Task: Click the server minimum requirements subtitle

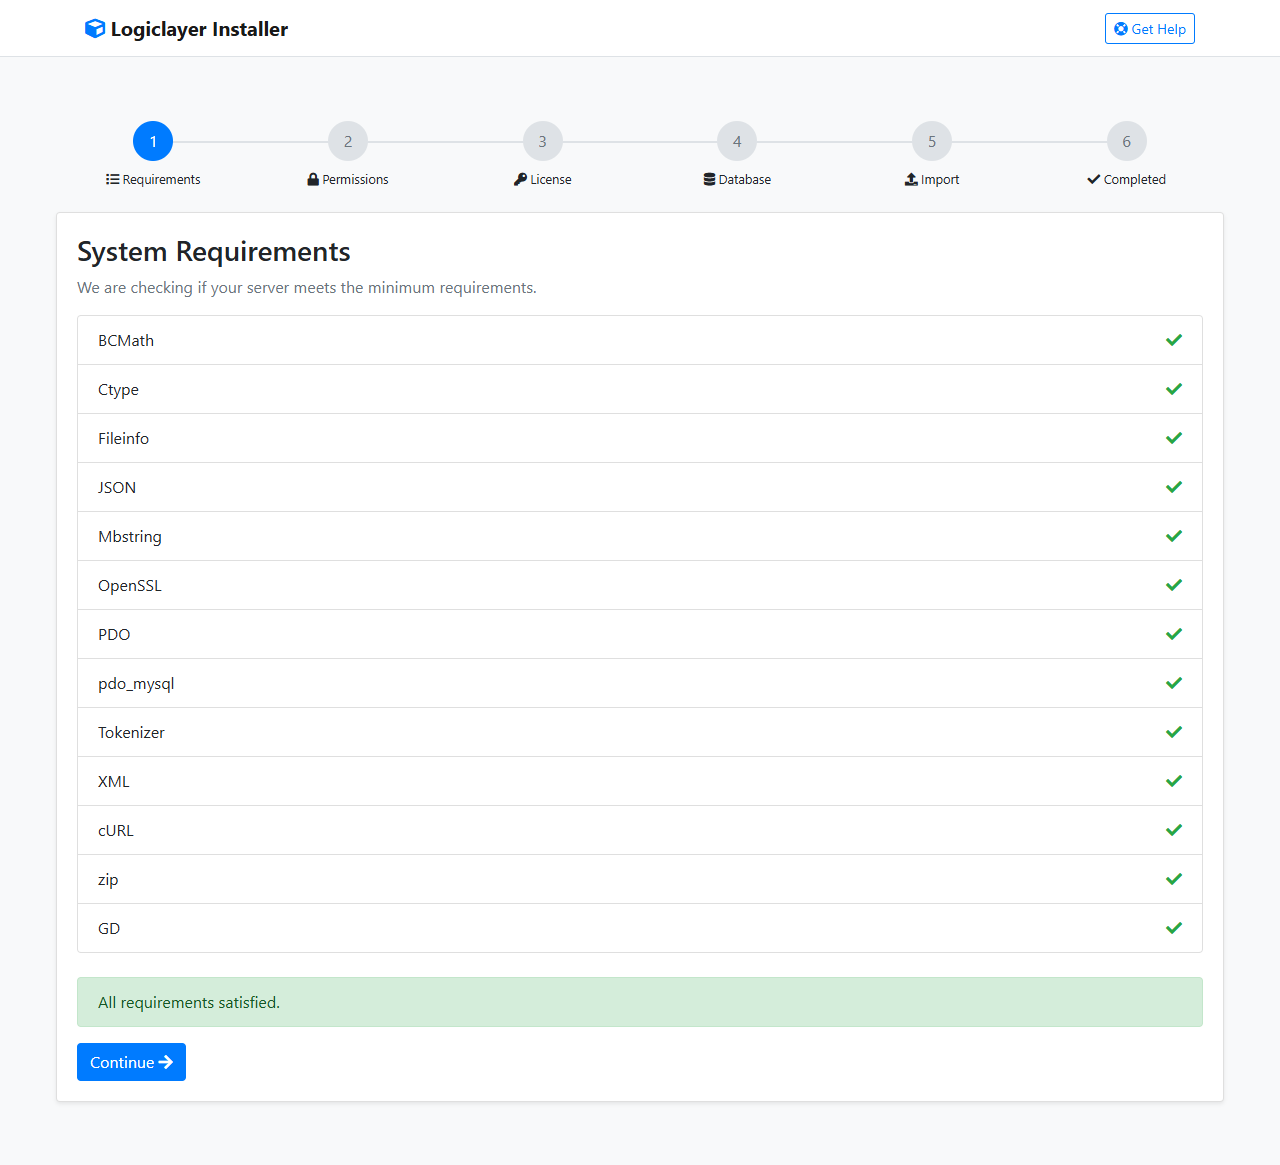Action: point(307,287)
